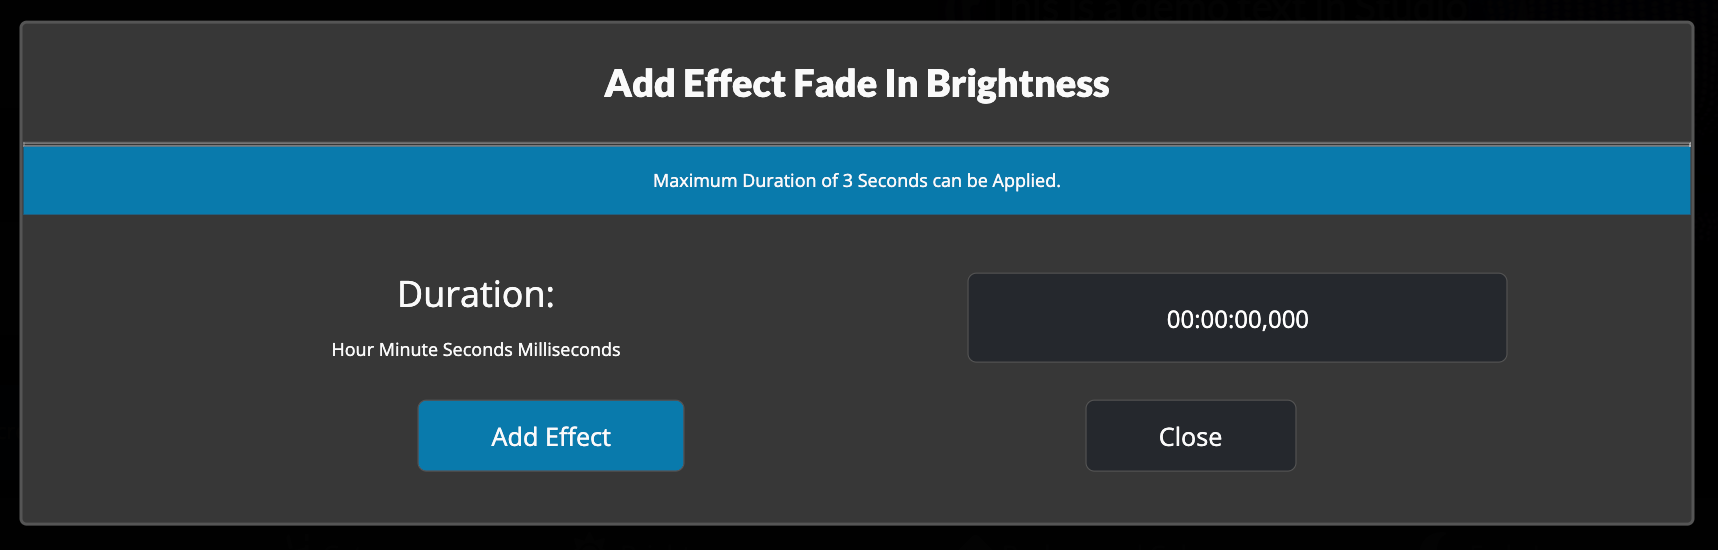
Task: Click the Duration: label
Action: coord(476,294)
